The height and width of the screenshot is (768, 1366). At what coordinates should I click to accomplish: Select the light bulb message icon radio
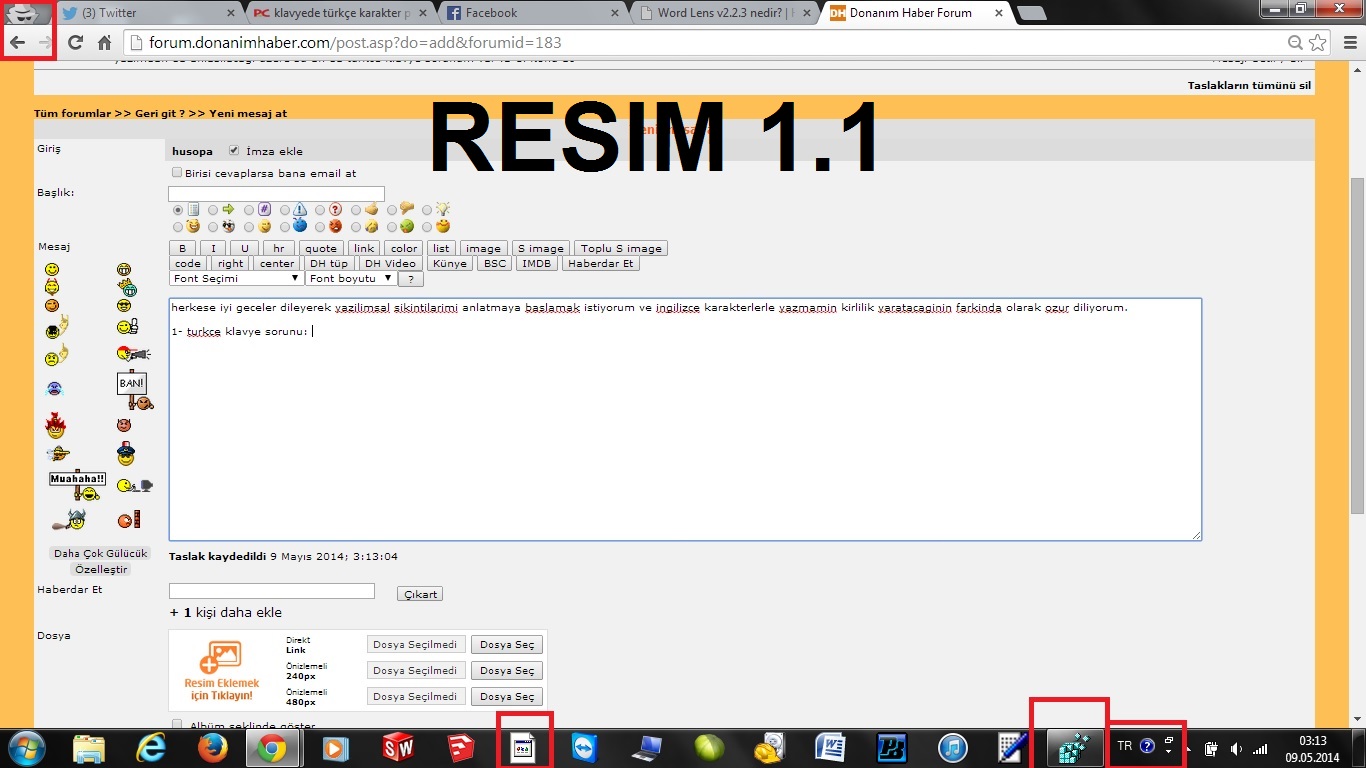click(428, 210)
